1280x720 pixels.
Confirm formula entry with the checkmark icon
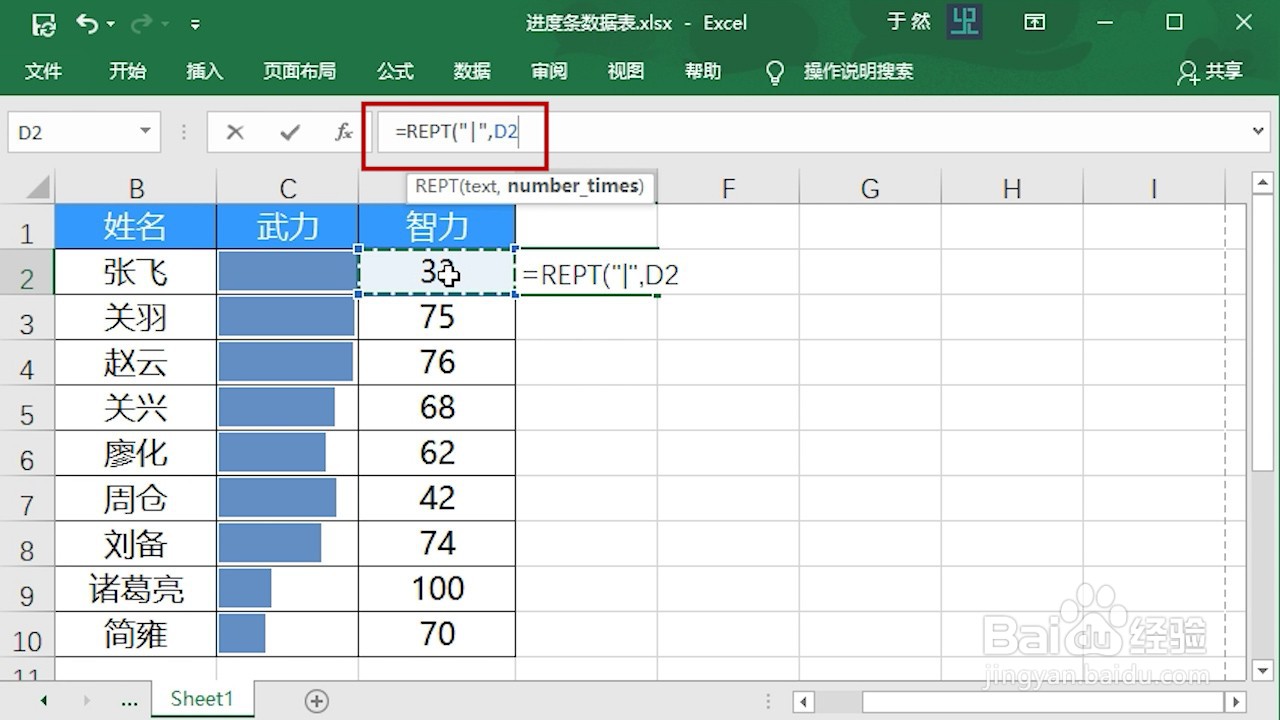[289, 131]
